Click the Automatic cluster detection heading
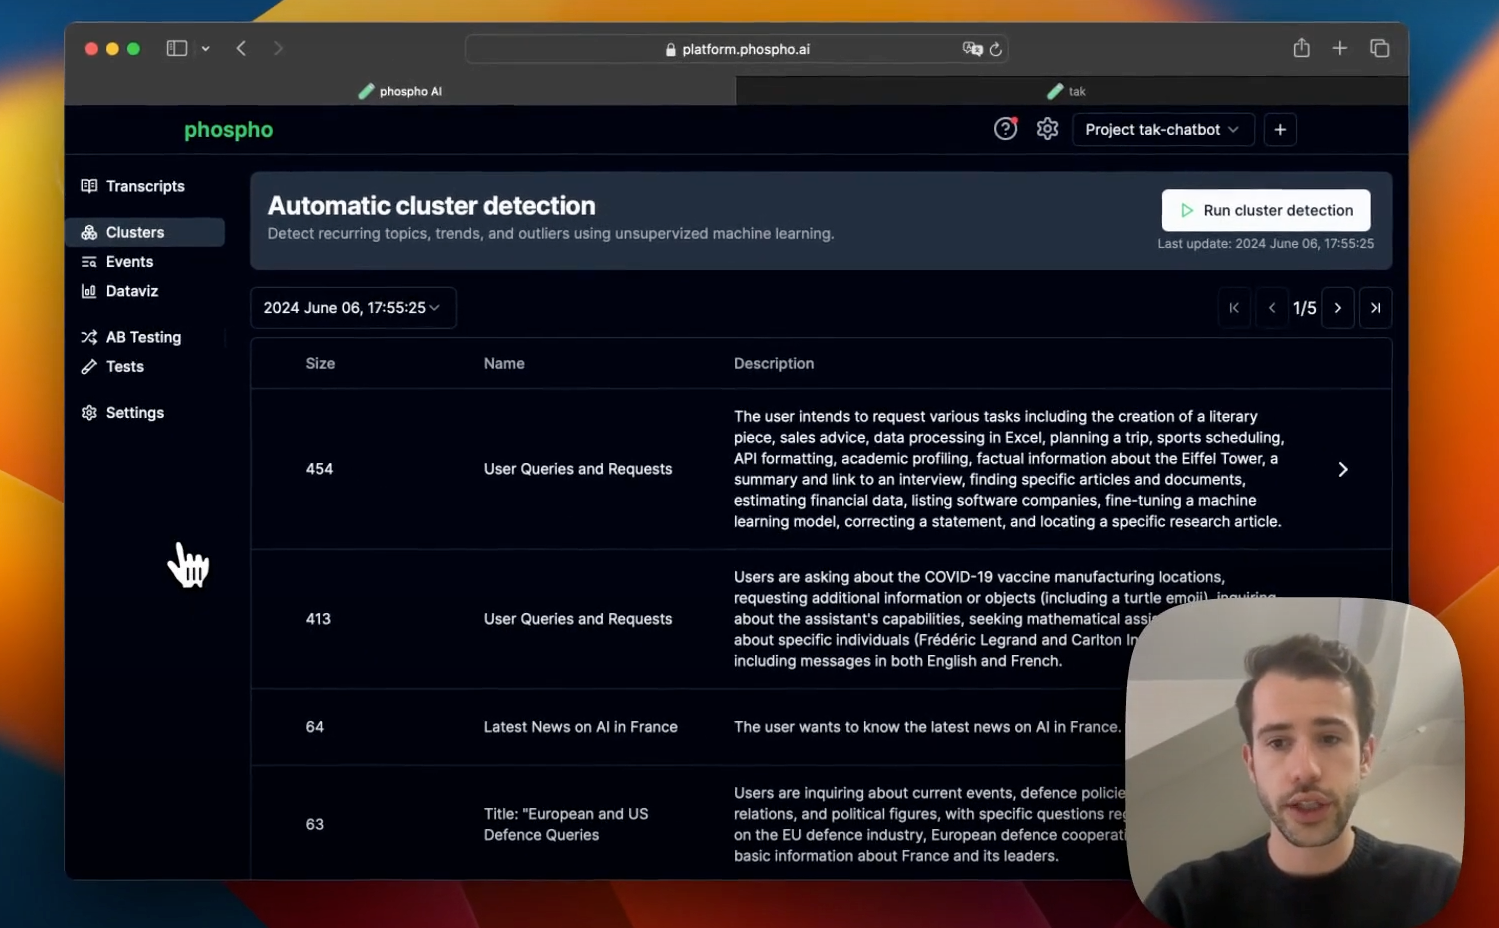This screenshot has height=928, width=1499. coord(431,206)
